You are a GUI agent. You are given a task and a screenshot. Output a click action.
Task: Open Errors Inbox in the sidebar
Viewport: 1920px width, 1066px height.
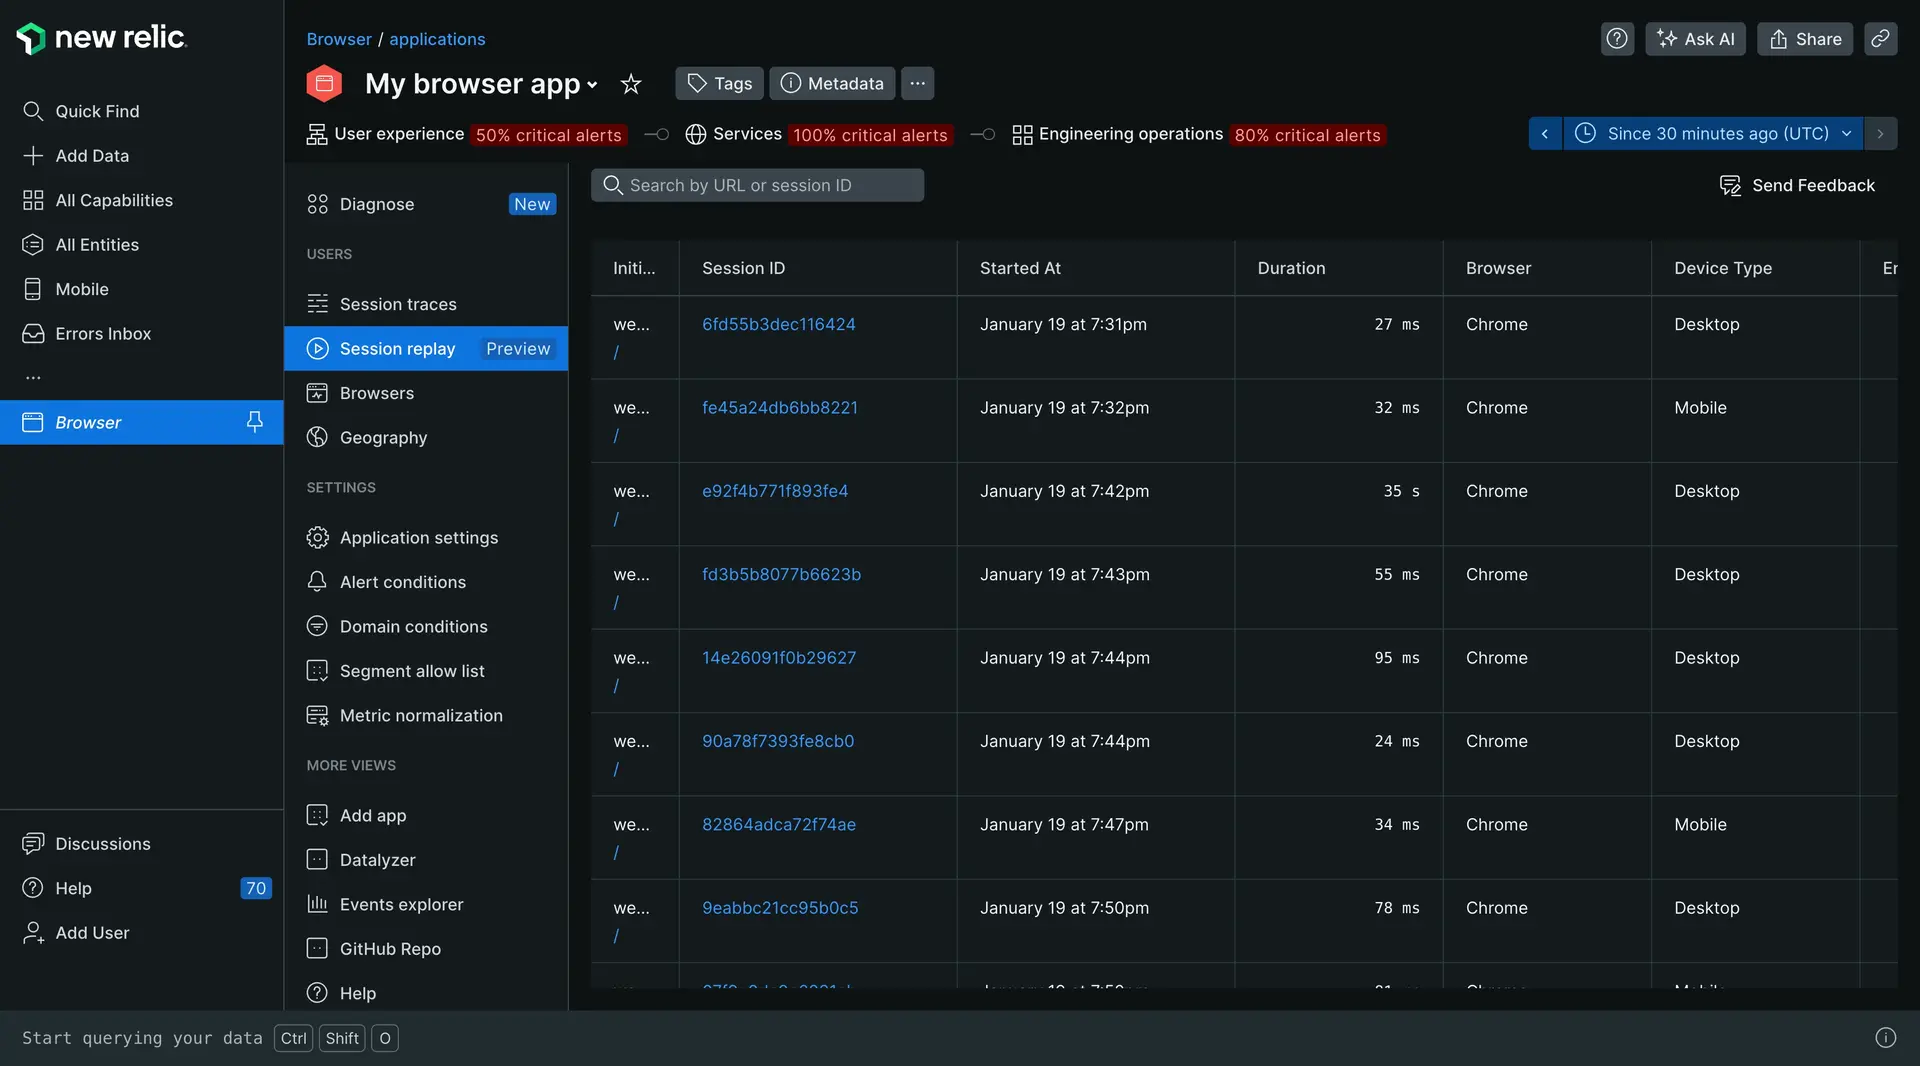pos(103,334)
